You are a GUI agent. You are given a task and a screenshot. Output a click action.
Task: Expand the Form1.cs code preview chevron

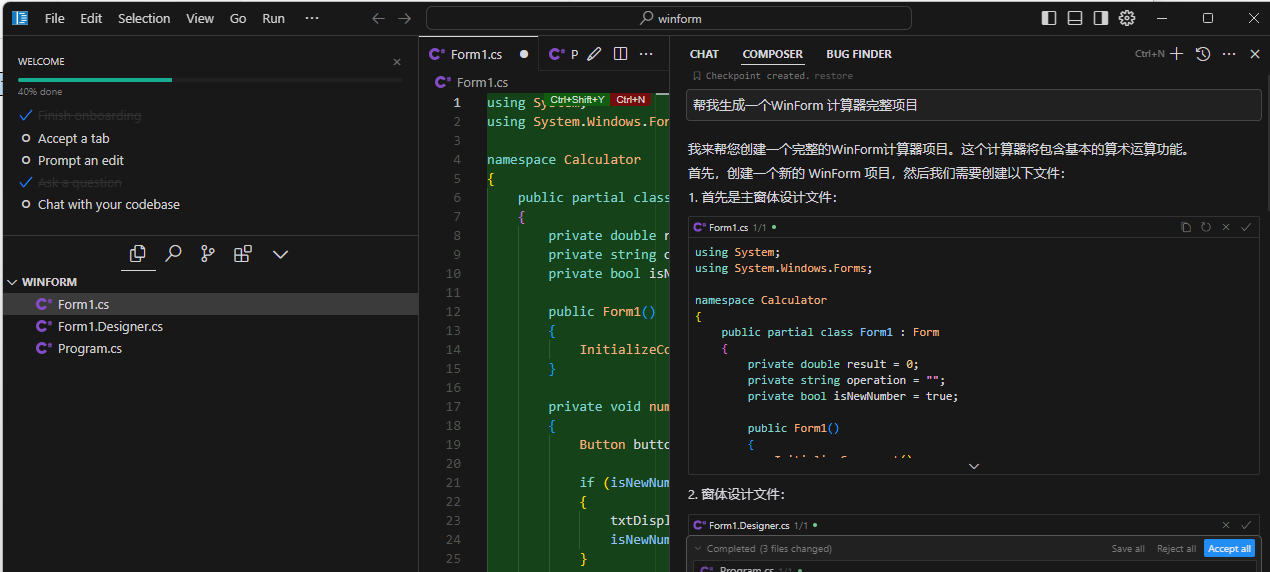(973, 466)
